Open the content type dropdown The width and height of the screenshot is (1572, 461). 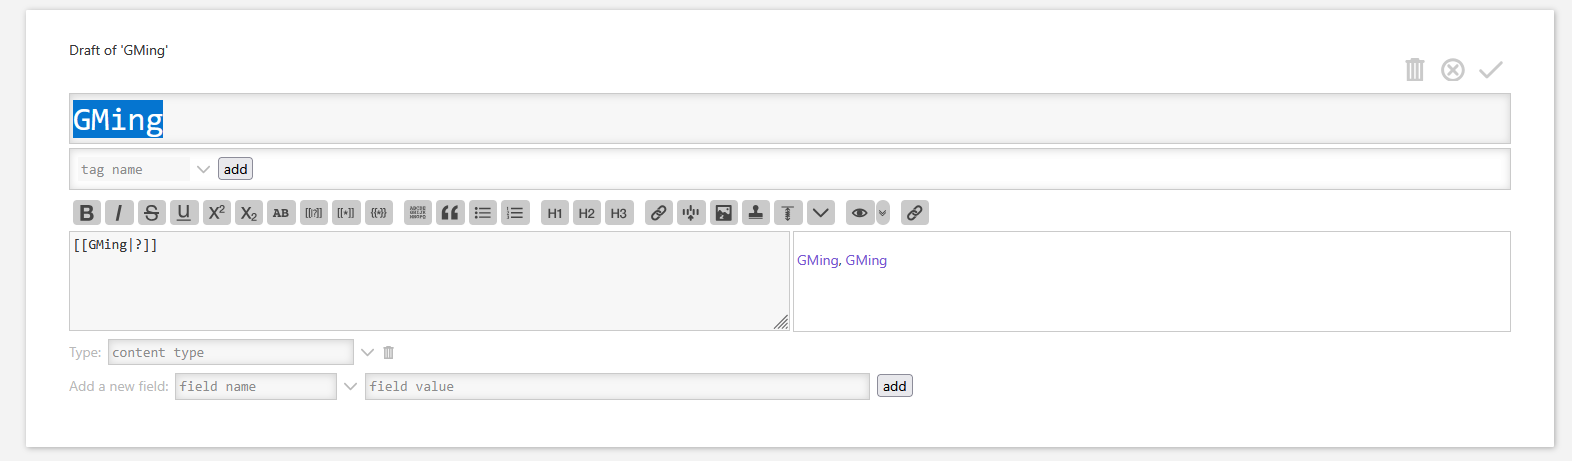(x=367, y=352)
